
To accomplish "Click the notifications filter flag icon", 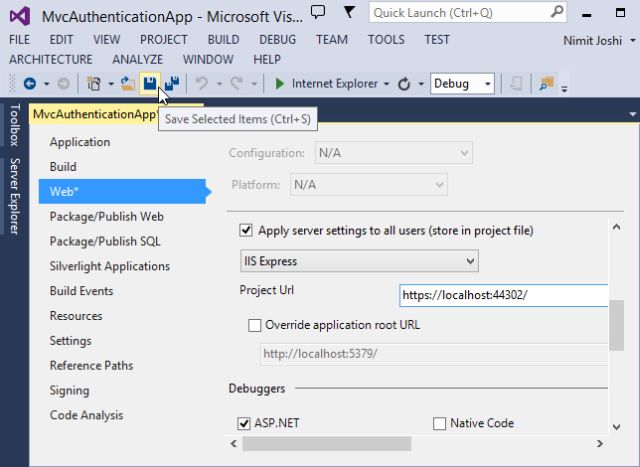I will [x=349, y=12].
